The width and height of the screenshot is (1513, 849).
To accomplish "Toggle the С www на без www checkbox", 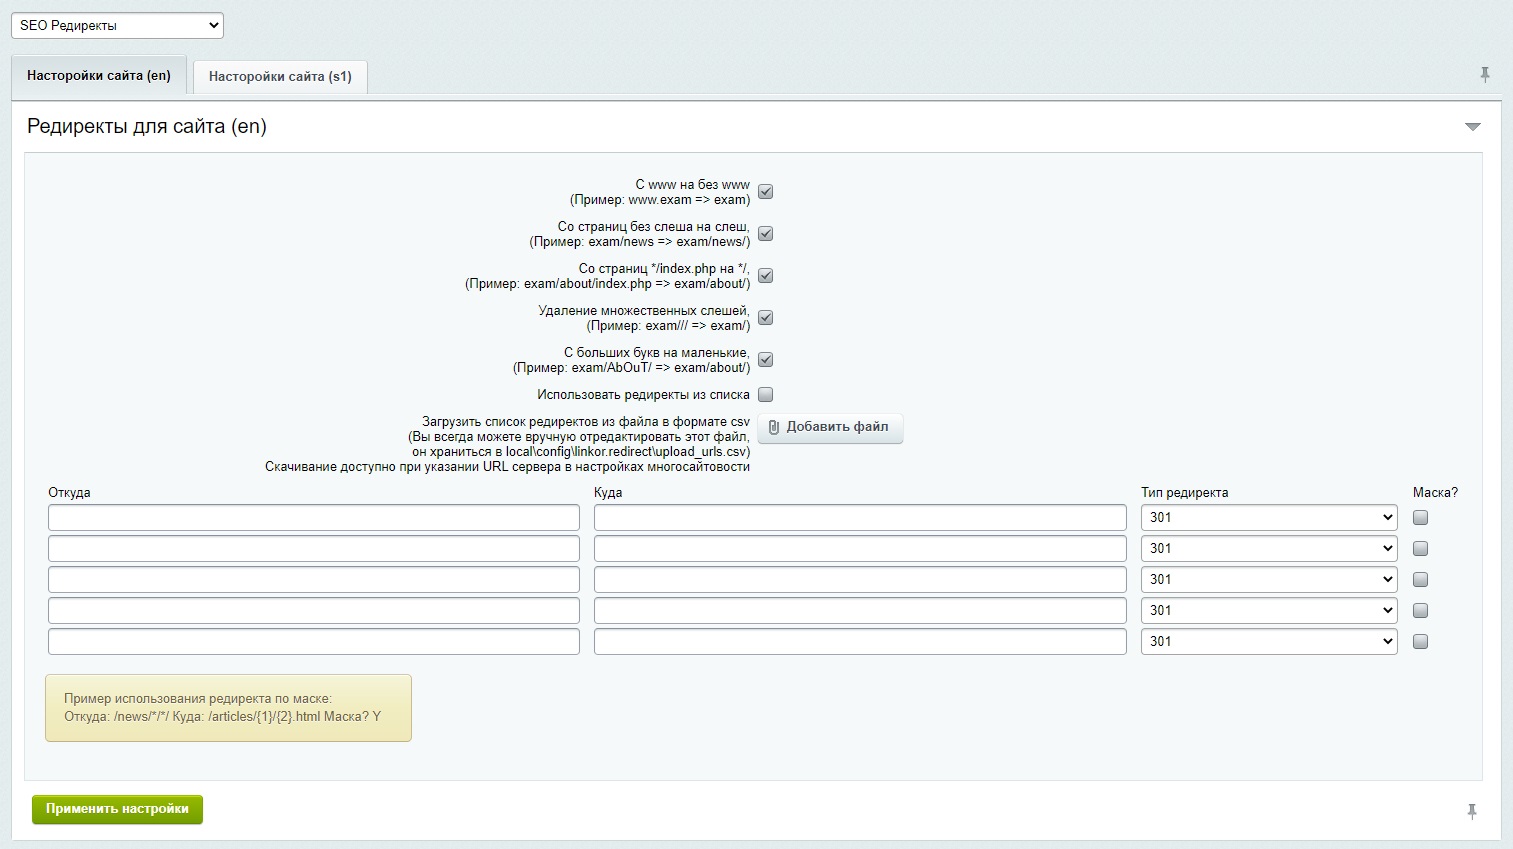I will coord(766,191).
